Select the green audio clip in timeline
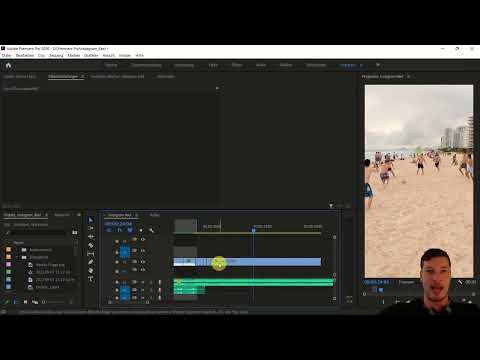Image resolution: width=480 pixels, height=360 pixels. 253,283
